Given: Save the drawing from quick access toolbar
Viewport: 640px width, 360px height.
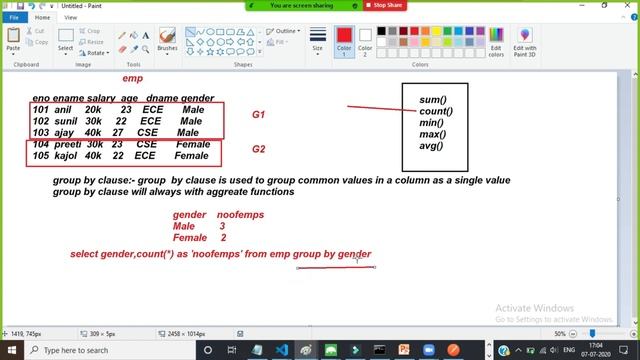Looking at the screenshot, I should [x=20, y=6].
